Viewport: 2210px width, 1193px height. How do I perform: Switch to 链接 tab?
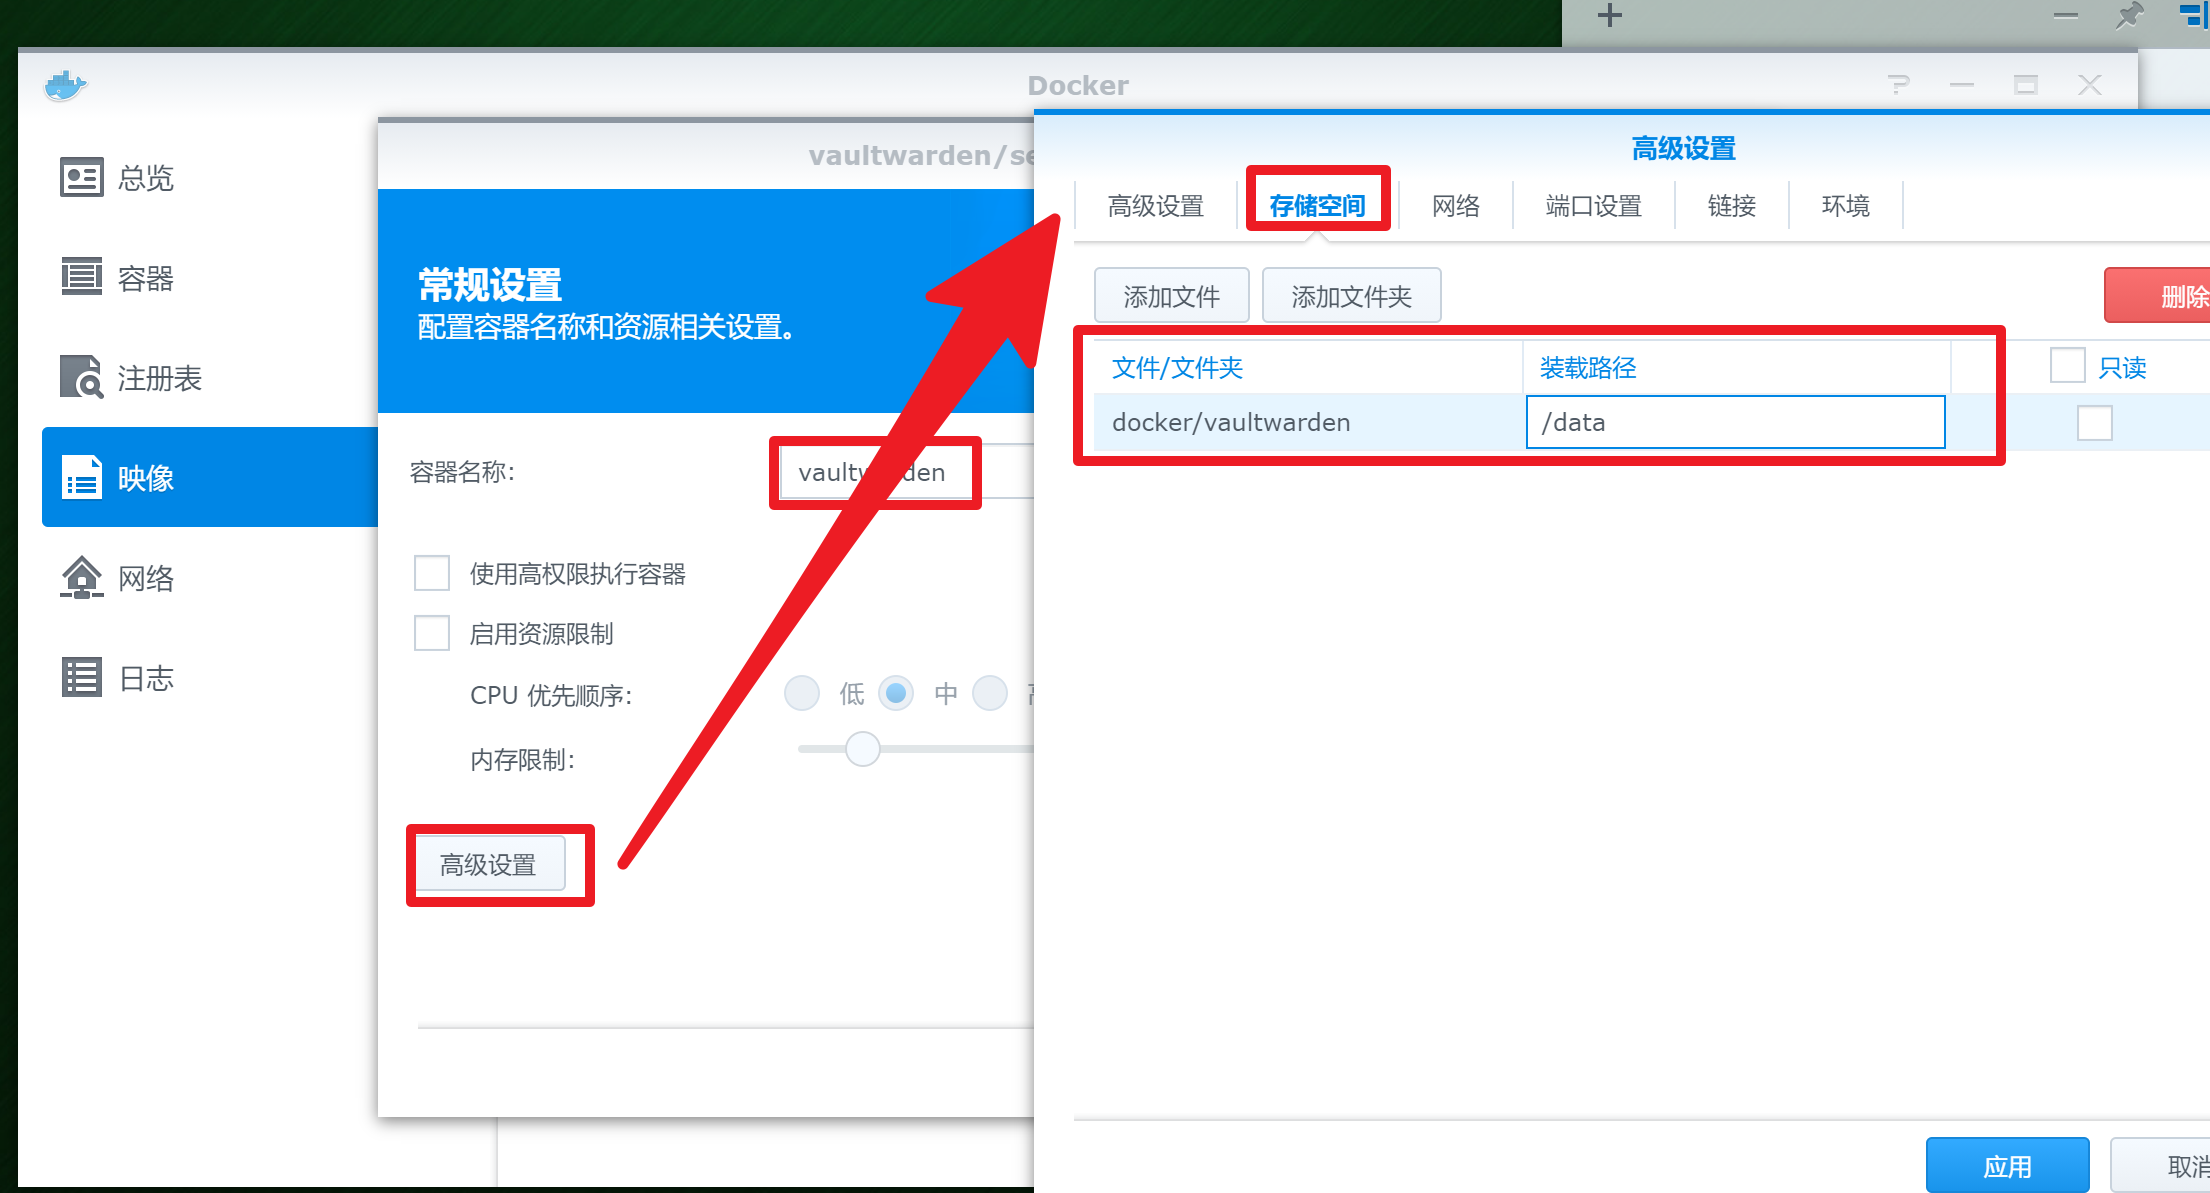click(x=1732, y=206)
